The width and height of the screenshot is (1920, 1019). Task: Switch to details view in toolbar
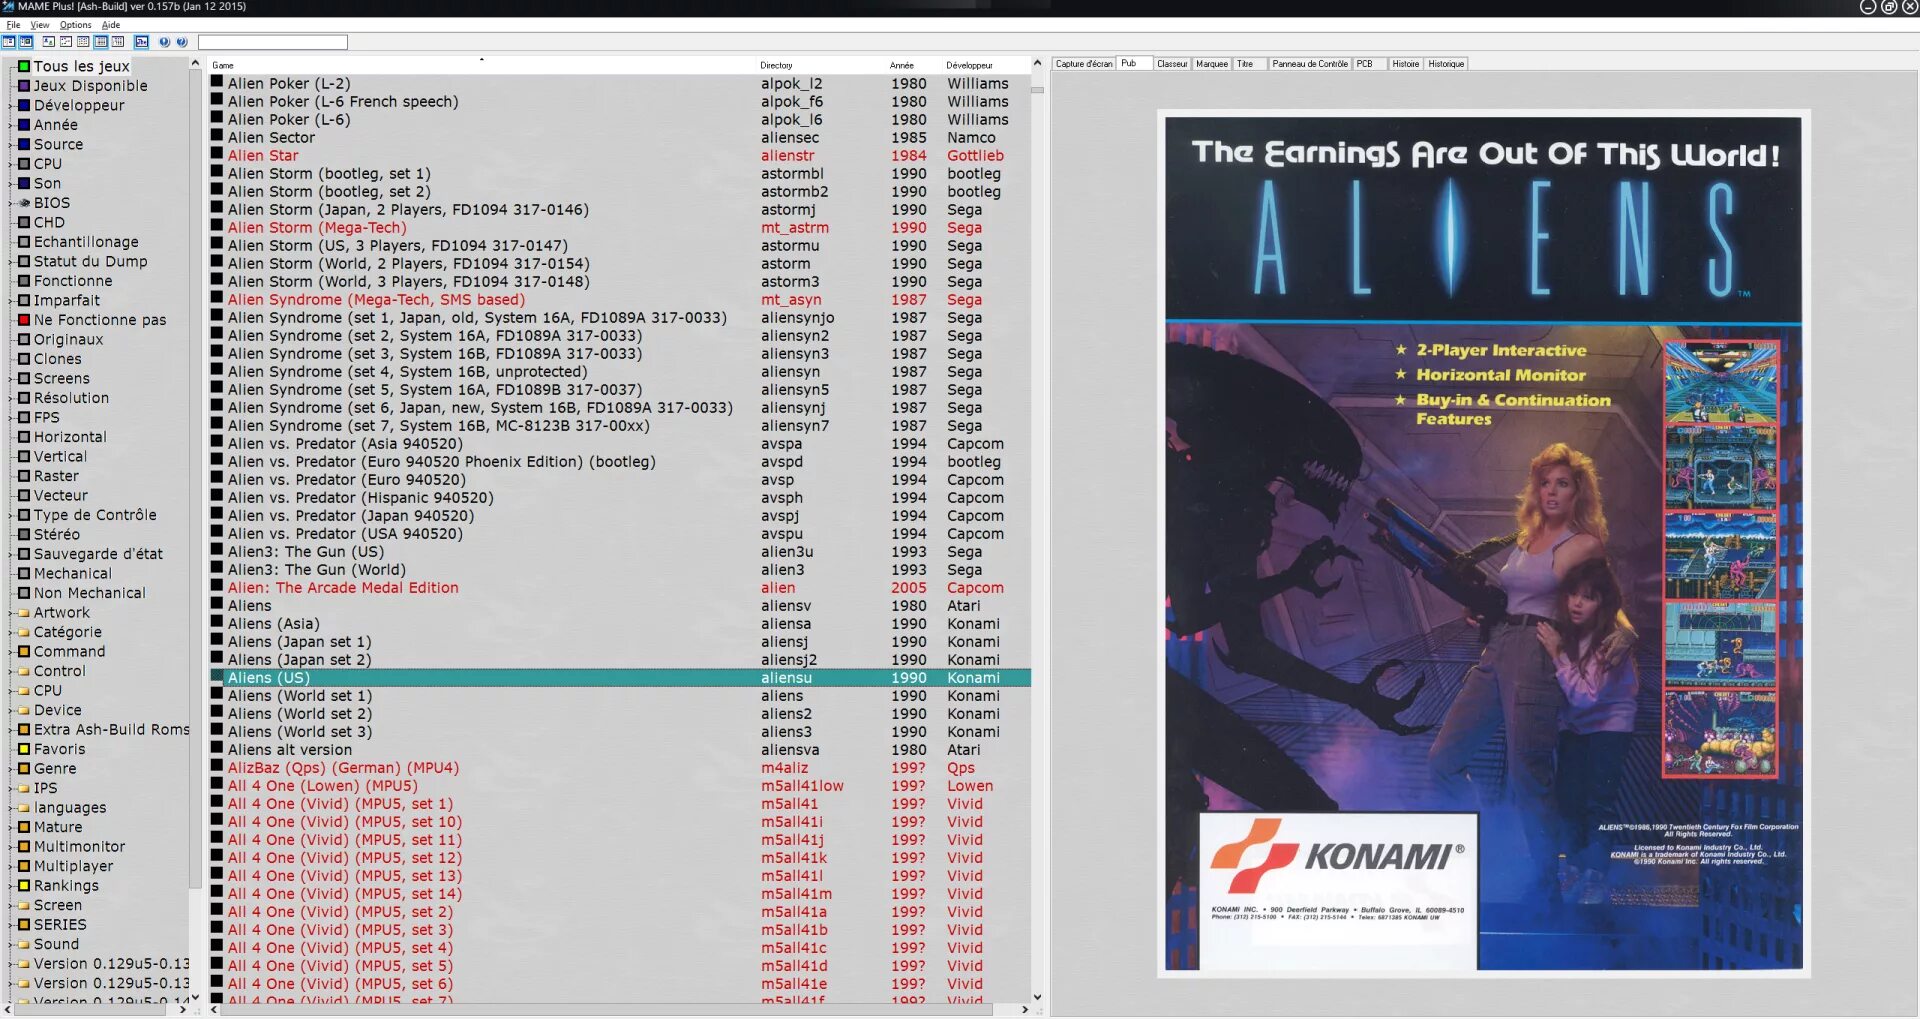101,42
